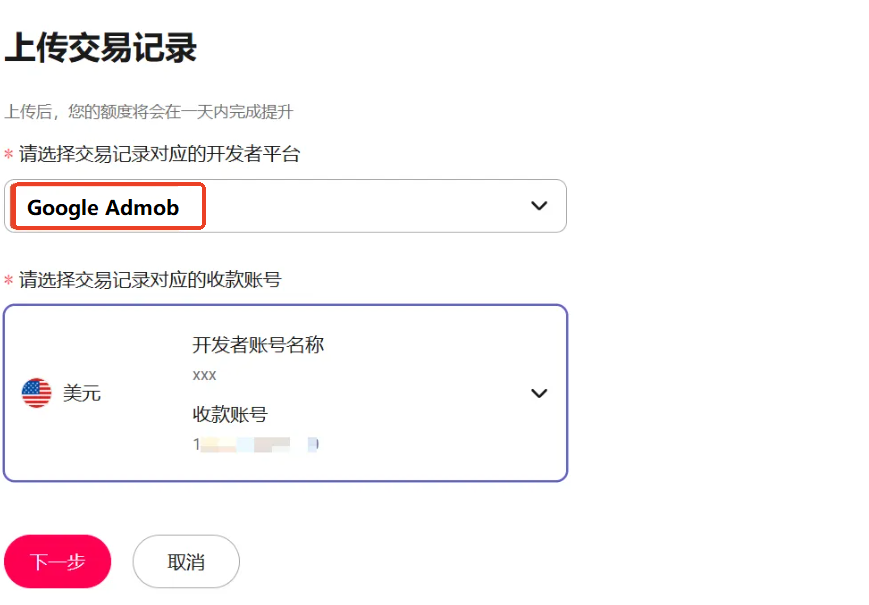
Task: Click red asterisk before developer platform label
Action: (9, 155)
